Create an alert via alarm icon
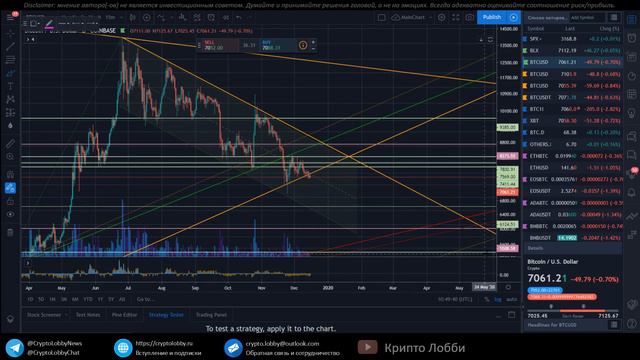640x360 pixels. 211,18
